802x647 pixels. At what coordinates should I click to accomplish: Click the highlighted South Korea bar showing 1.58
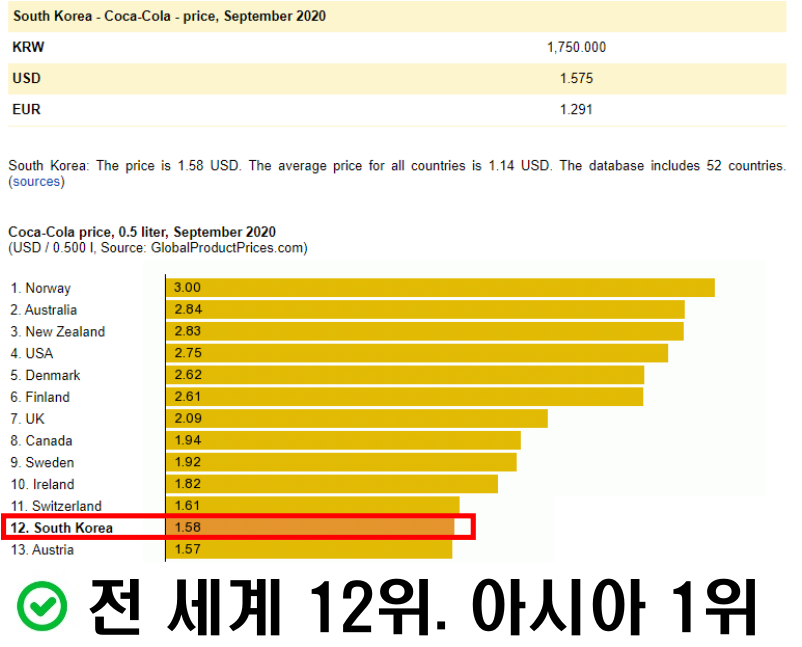click(310, 527)
